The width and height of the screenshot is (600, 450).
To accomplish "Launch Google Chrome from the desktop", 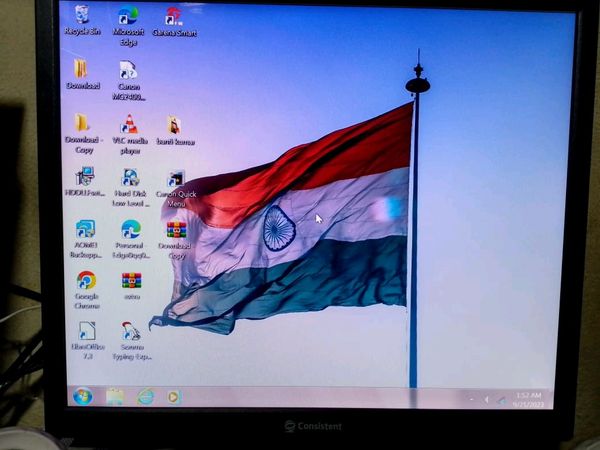I will [x=86, y=280].
